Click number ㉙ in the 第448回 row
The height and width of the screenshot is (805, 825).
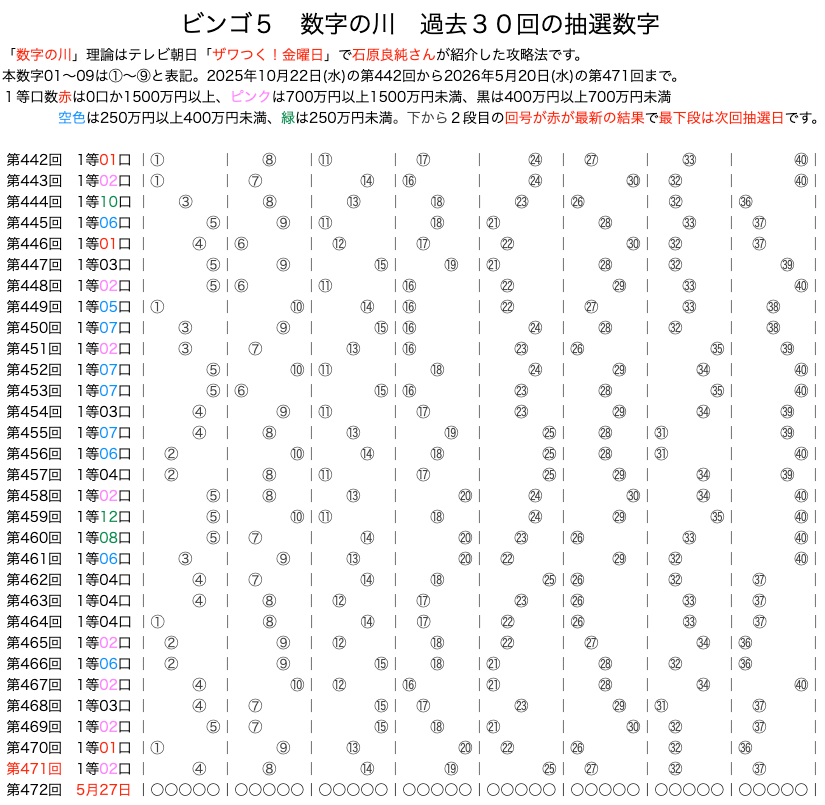tap(619, 286)
